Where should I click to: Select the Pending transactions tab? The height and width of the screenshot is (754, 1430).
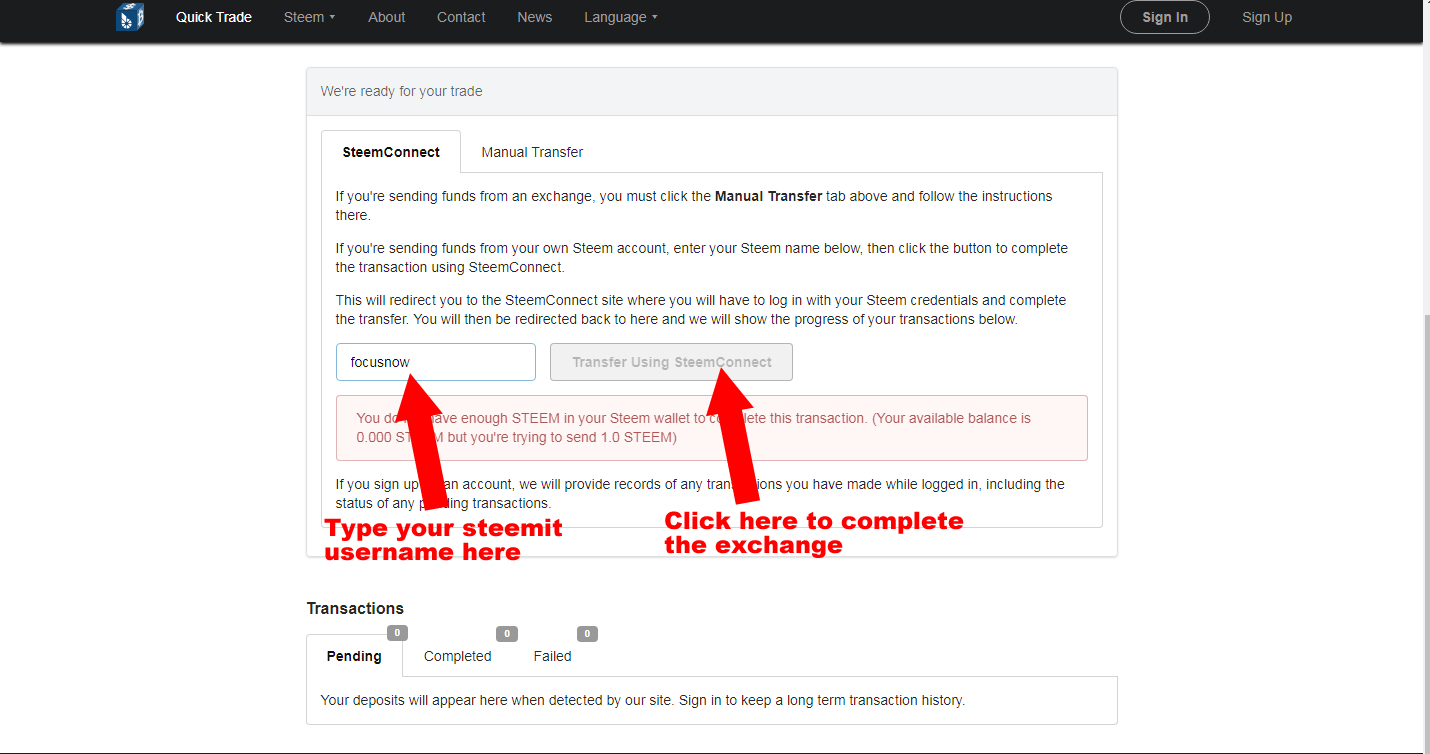tap(354, 656)
